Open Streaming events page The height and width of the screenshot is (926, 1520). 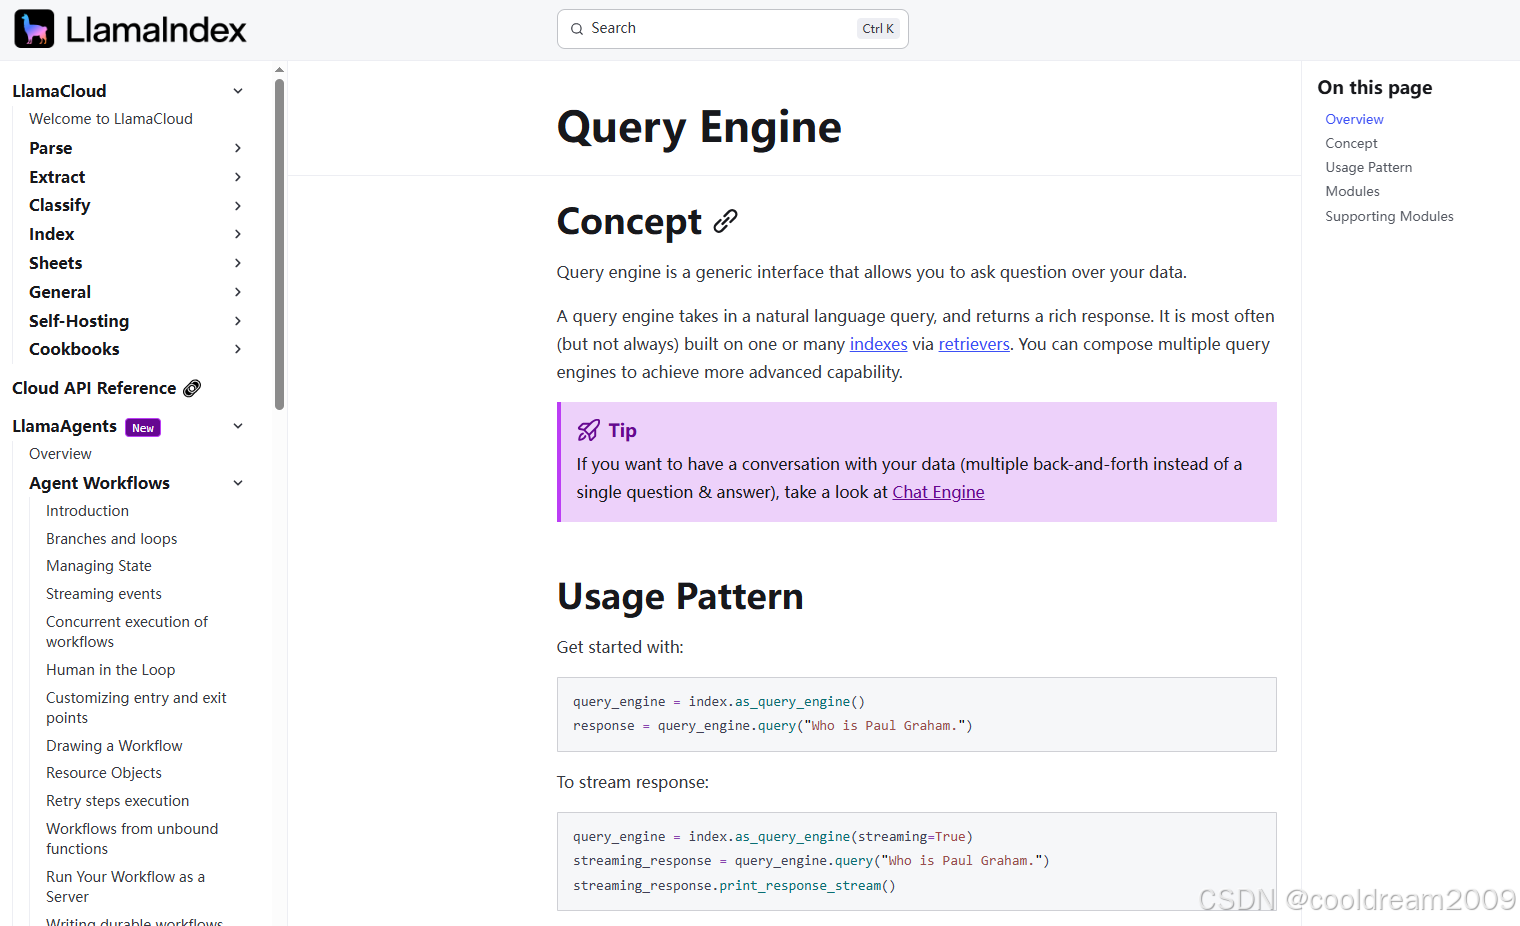pyautogui.click(x=104, y=594)
